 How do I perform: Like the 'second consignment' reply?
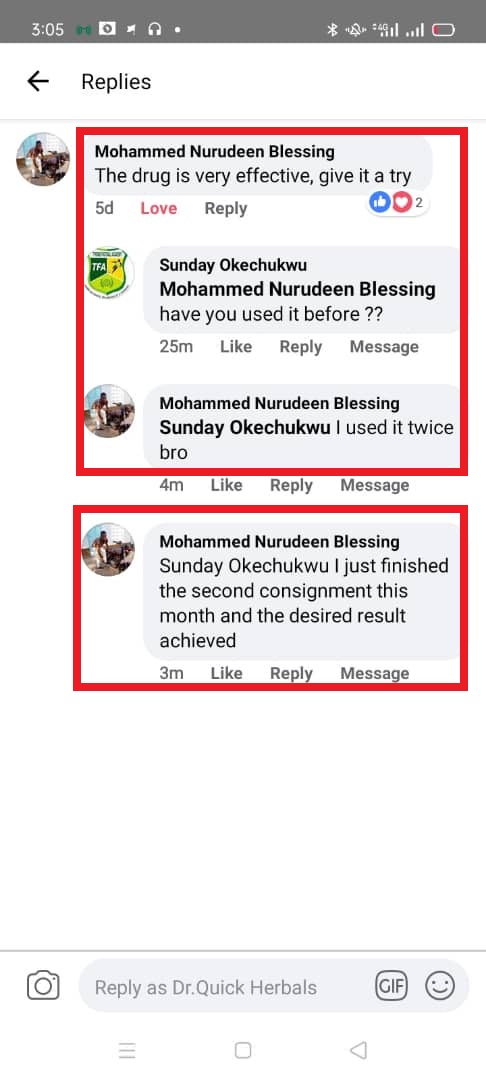(x=226, y=673)
